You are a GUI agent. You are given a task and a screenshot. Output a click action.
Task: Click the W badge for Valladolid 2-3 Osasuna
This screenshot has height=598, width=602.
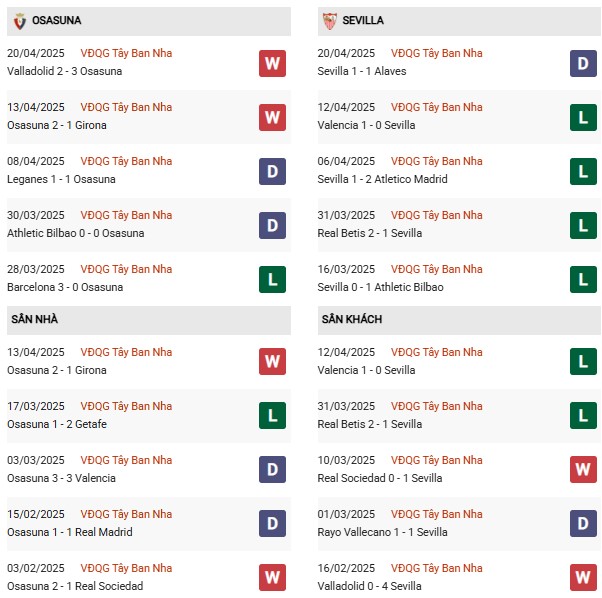(x=272, y=63)
